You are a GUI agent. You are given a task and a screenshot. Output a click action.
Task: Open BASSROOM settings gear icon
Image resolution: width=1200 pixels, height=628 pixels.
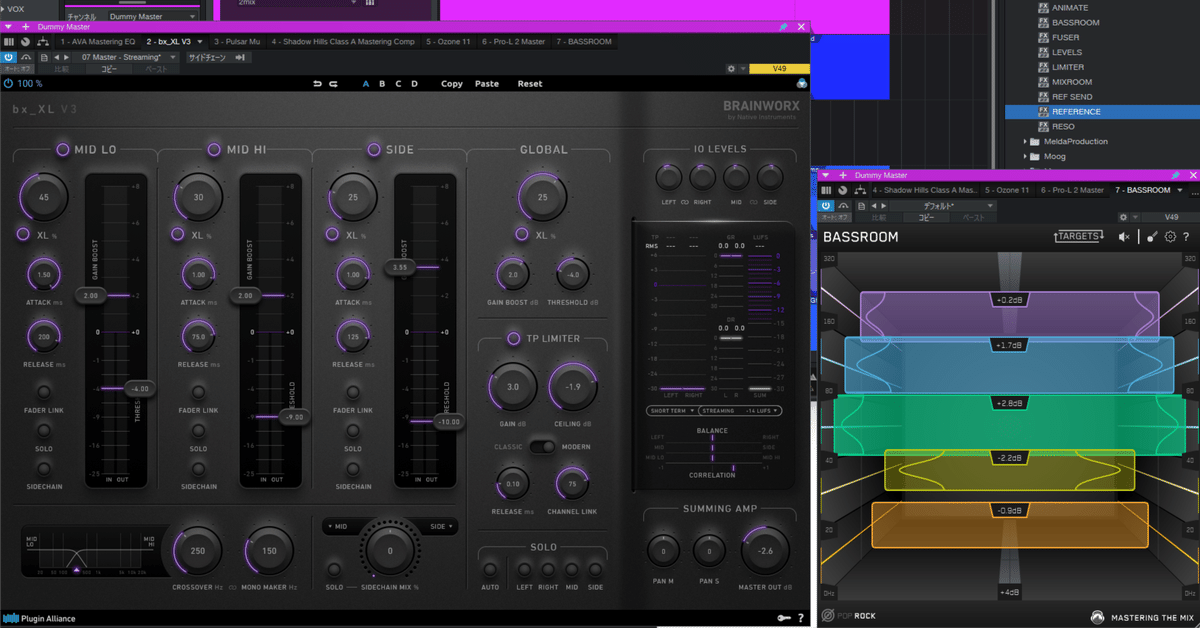pyautogui.click(x=1170, y=237)
